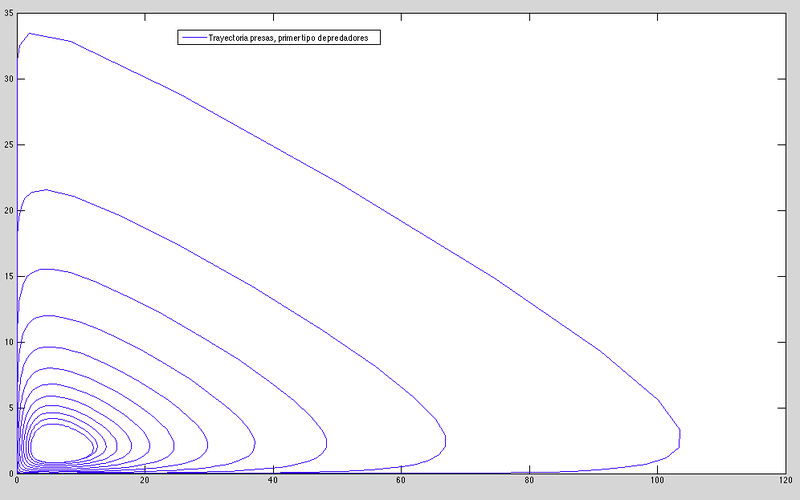Click the x-axis tick label 20
Viewport: 800px width, 500px height.
tap(145, 483)
